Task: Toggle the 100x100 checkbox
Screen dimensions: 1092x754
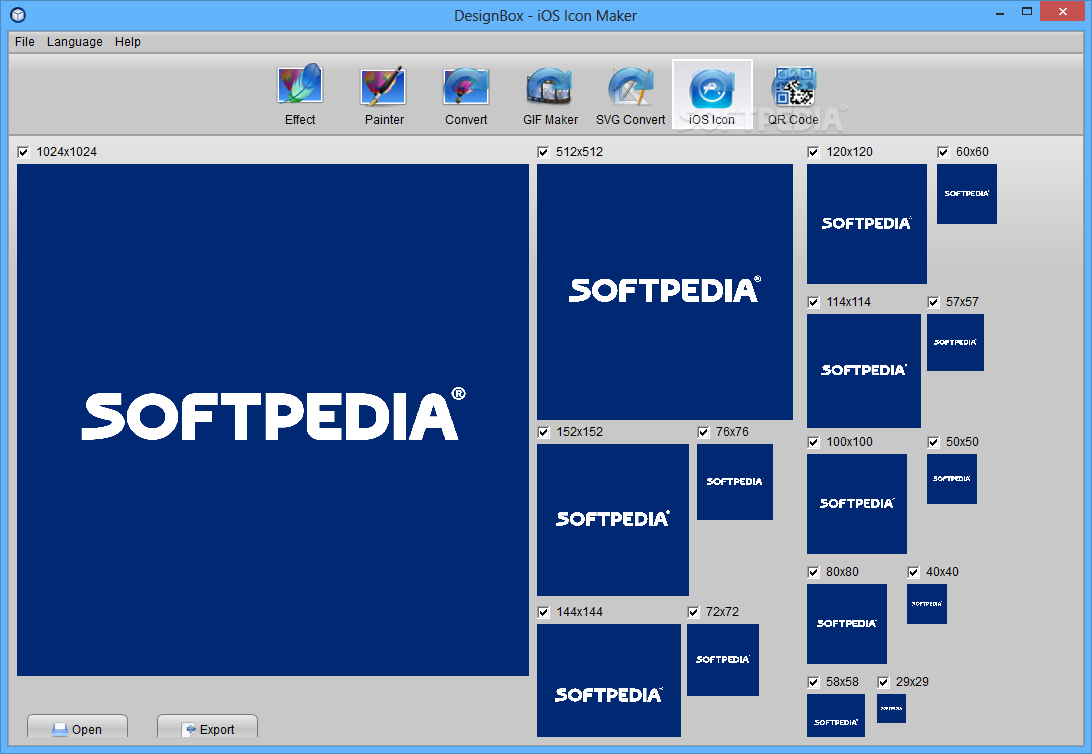Action: (x=813, y=442)
